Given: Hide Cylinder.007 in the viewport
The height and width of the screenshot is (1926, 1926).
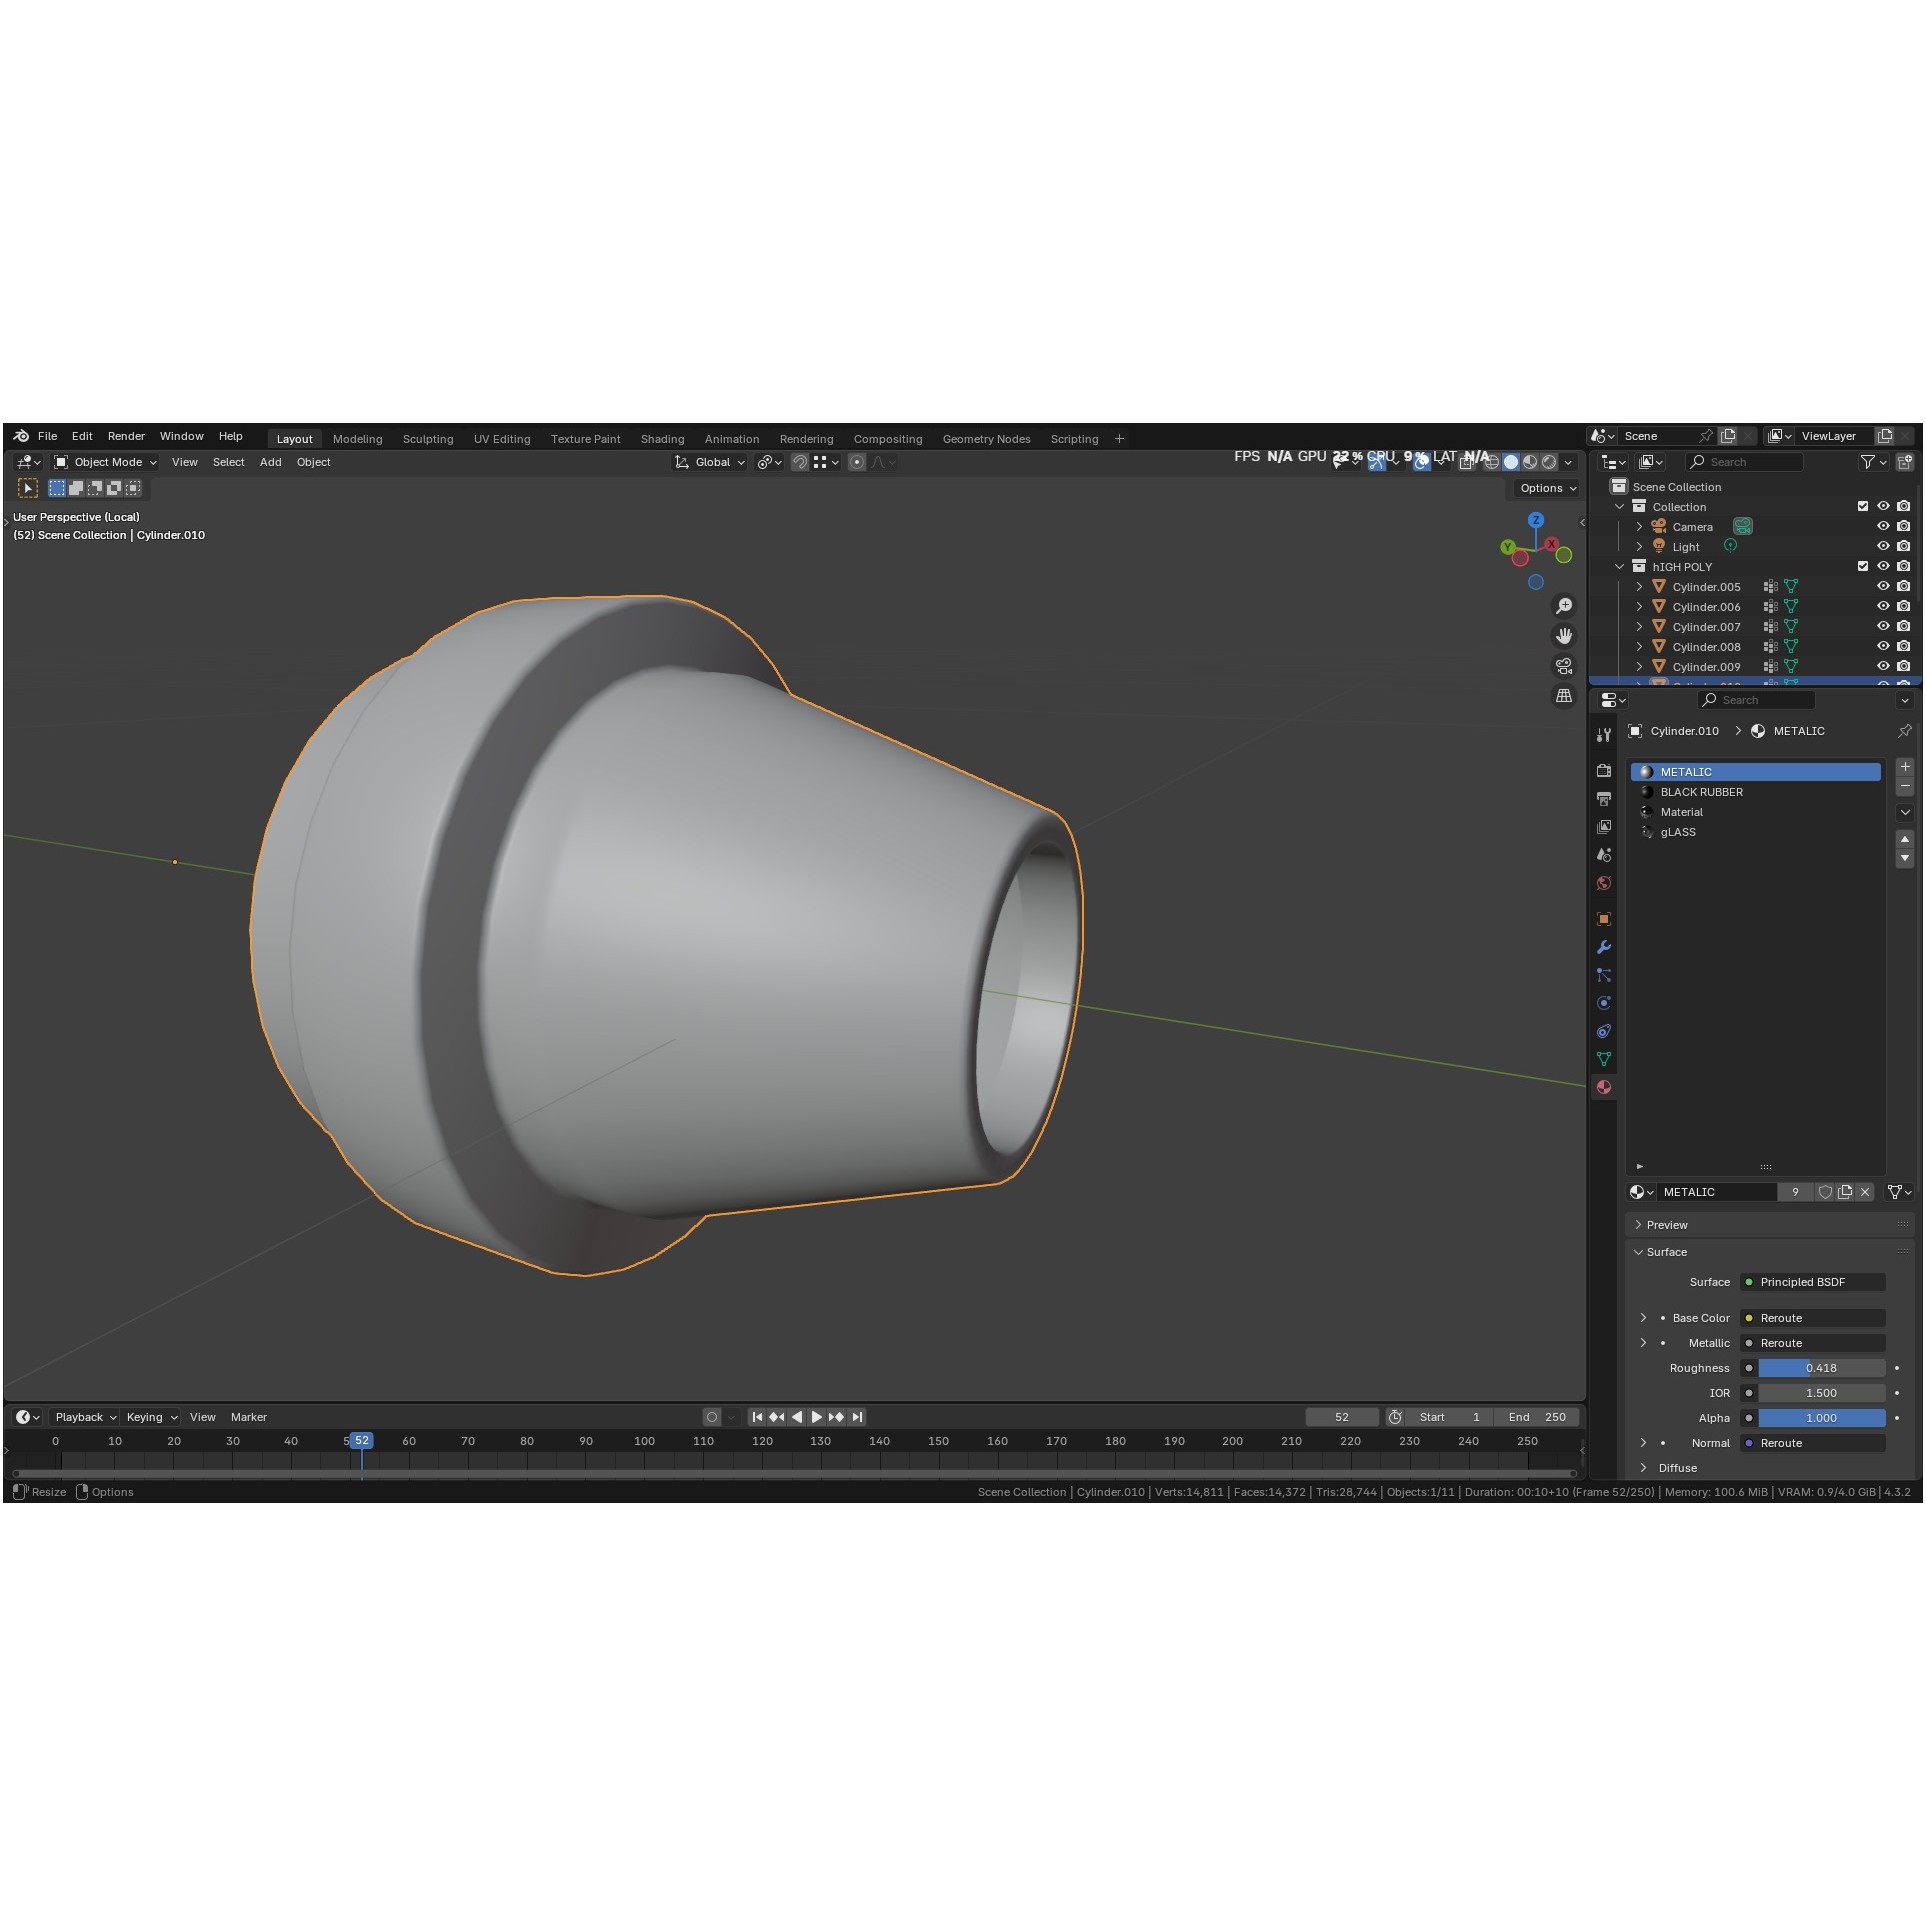Looking at the screenshot, I should click(1883, 627).
